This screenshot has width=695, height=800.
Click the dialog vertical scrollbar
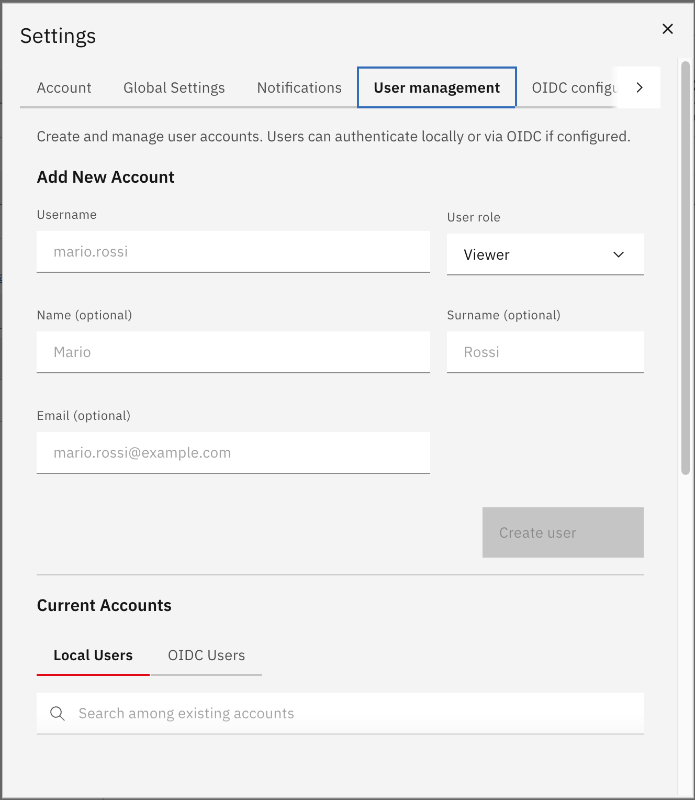685,268
